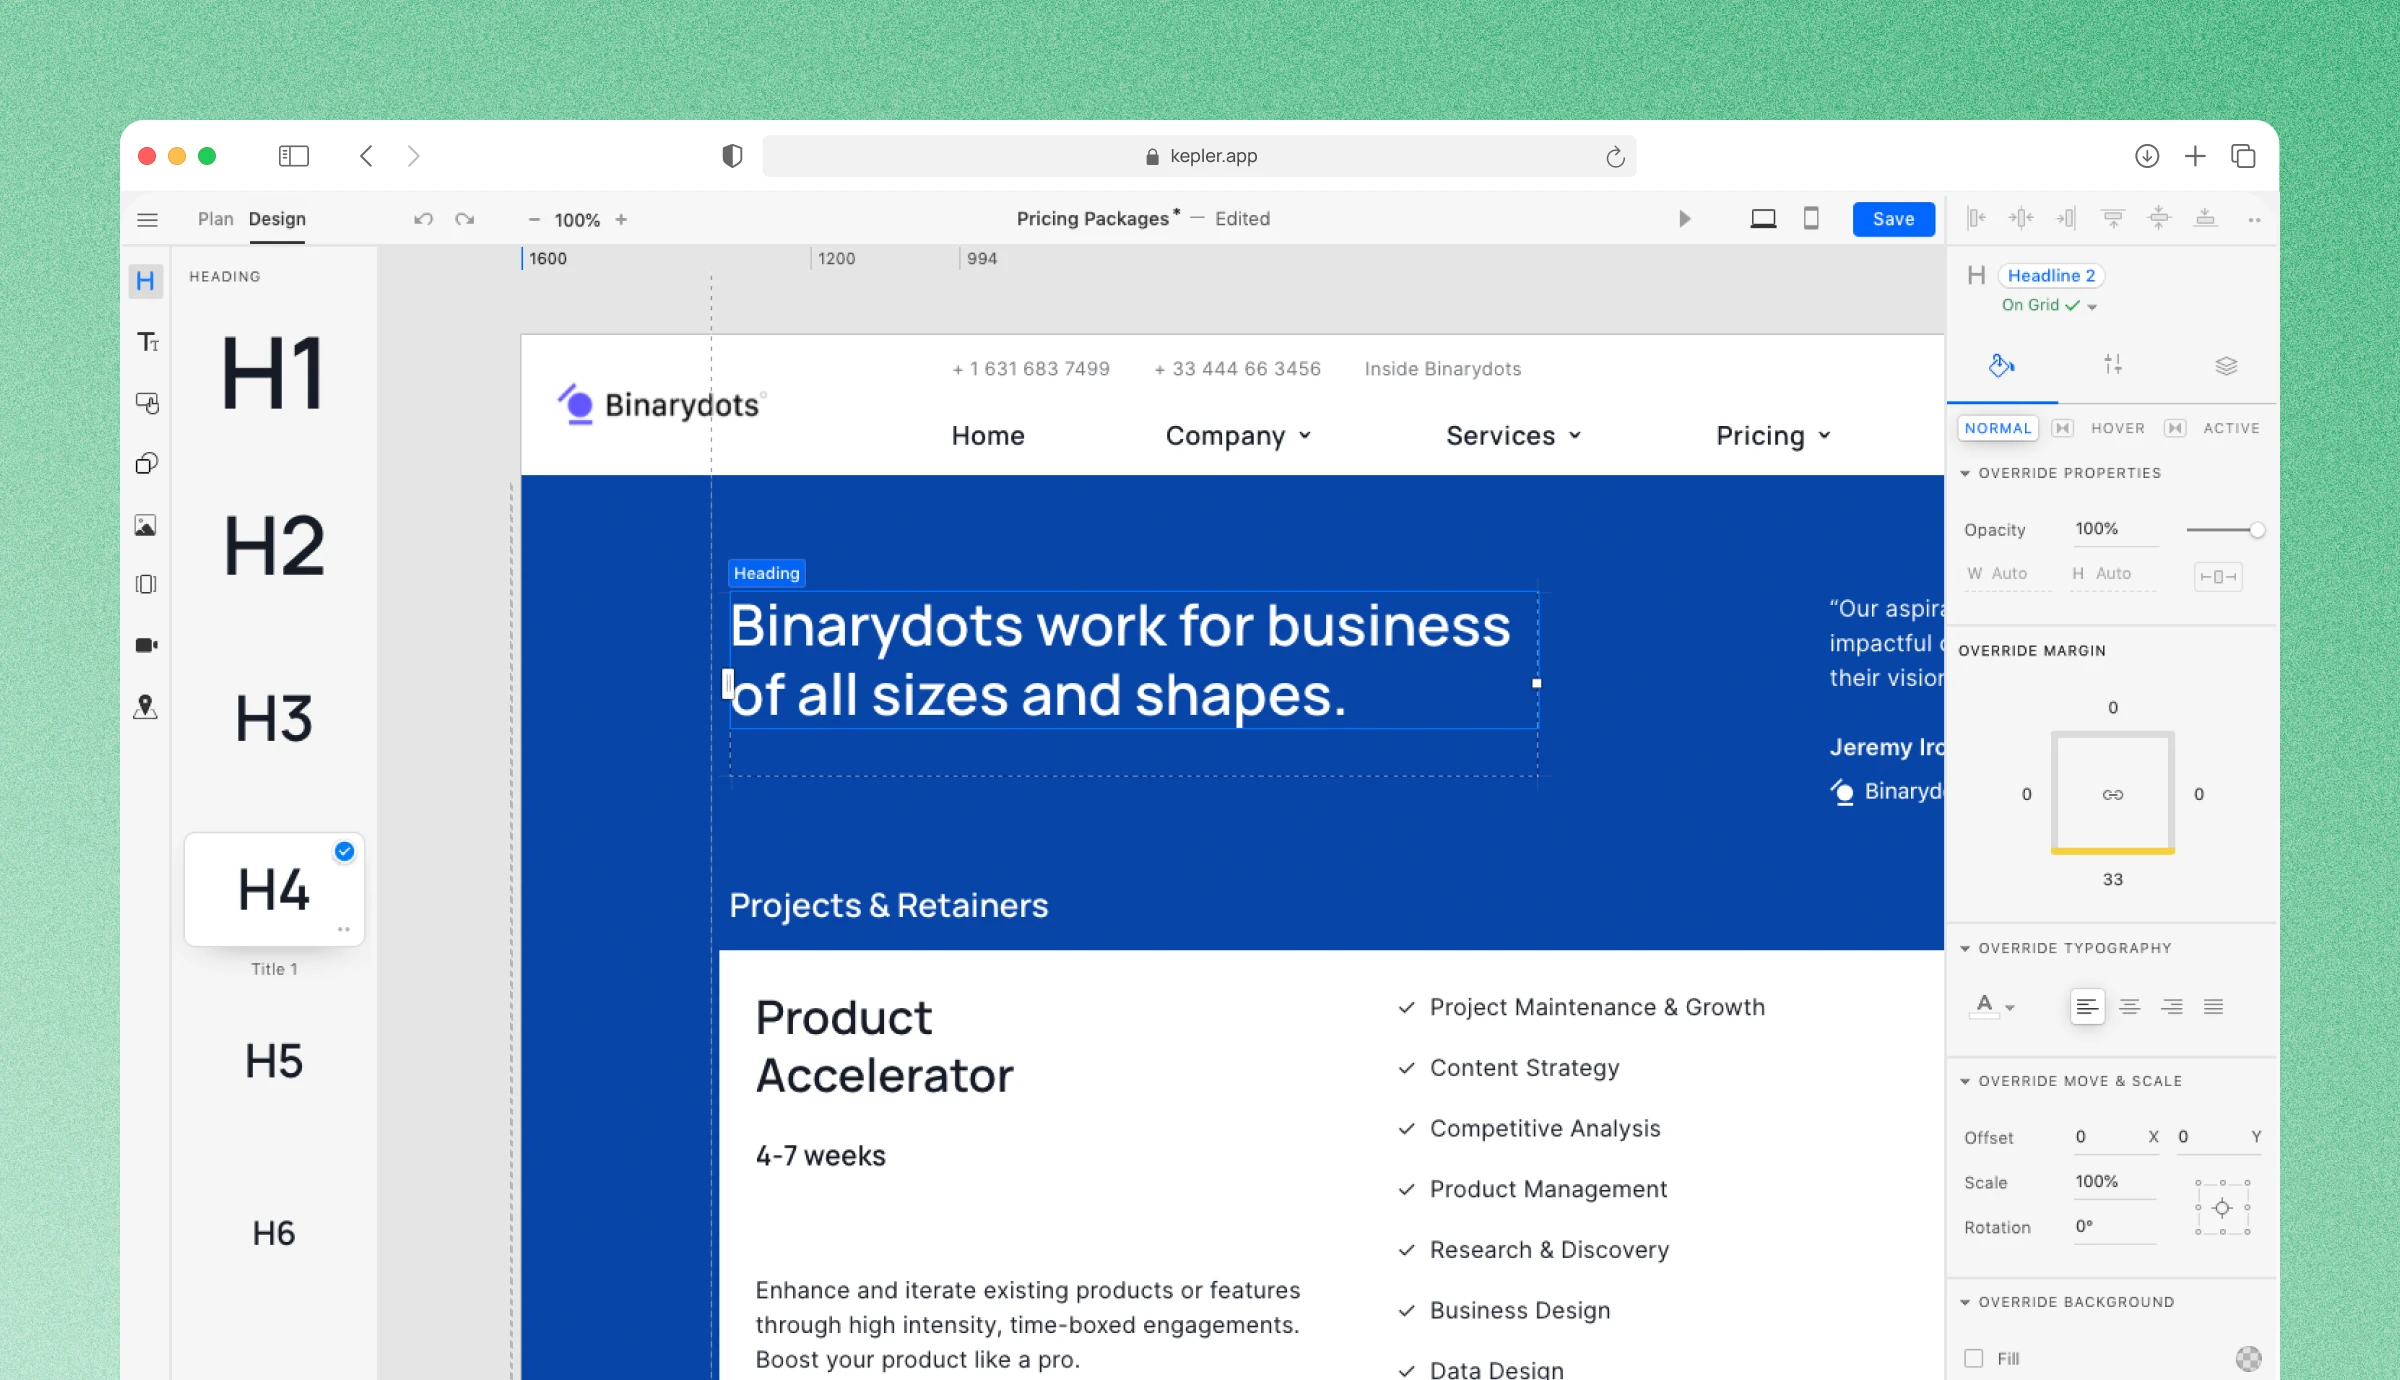Open the shapes tool icon

[x=147, y=463]
